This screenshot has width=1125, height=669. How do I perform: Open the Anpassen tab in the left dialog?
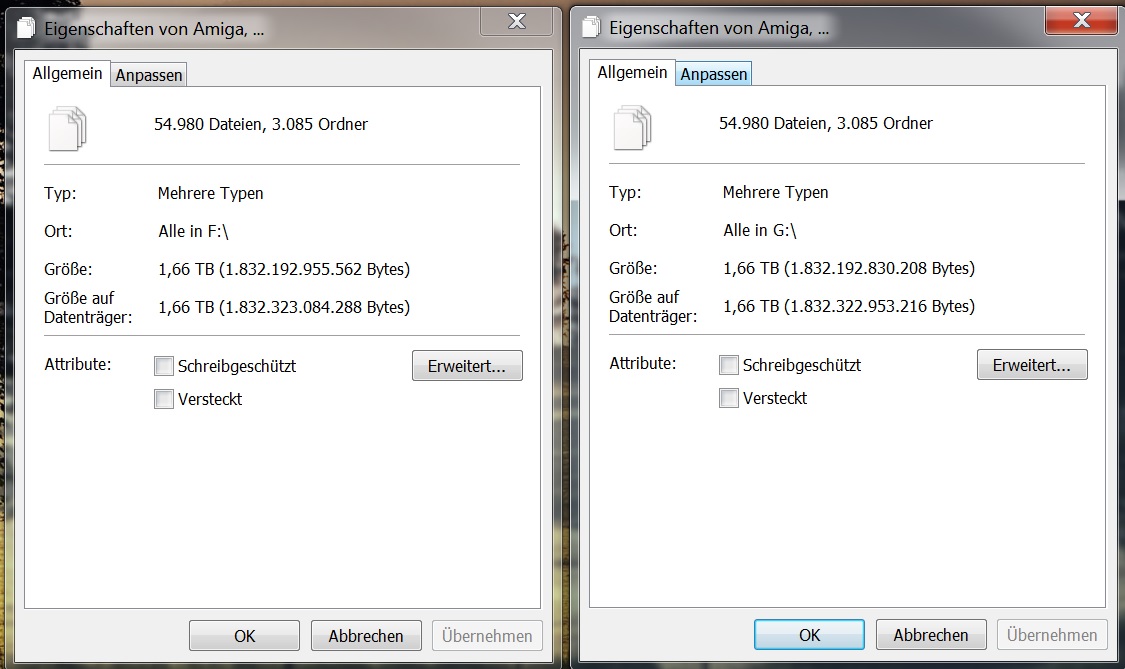[x=149, y=75]
